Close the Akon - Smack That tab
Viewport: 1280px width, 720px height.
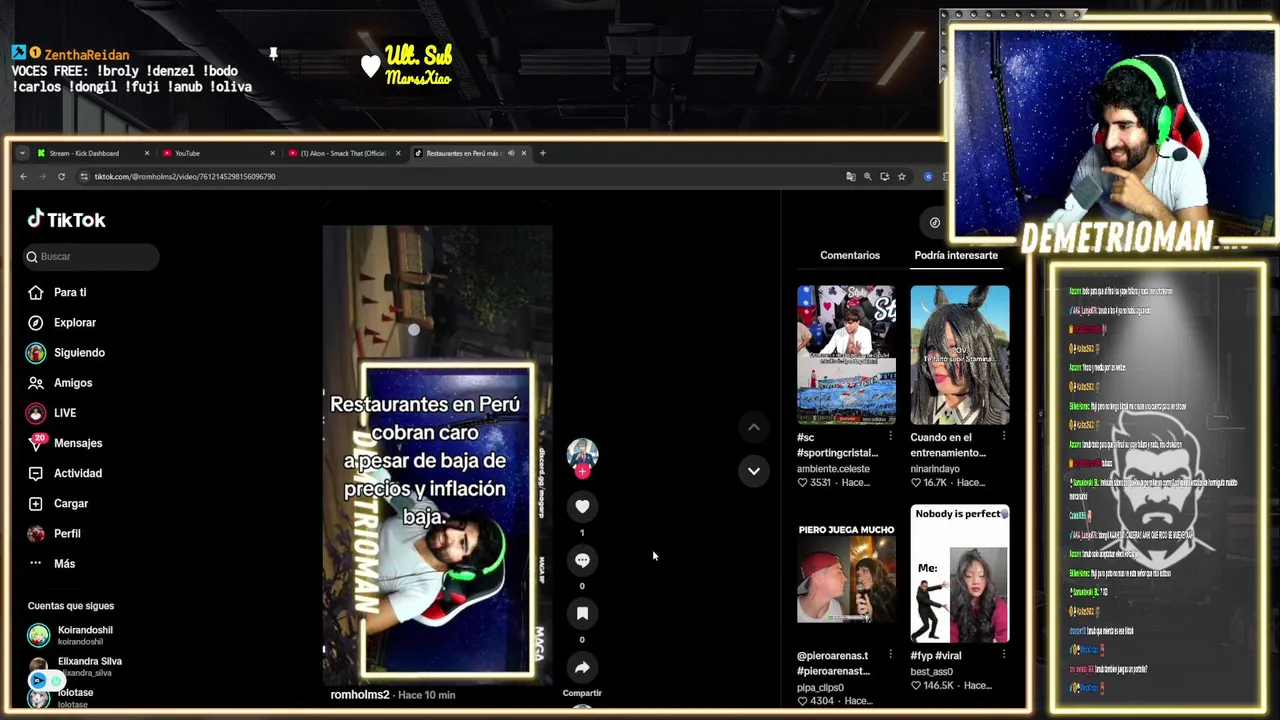click(x=398, y=153)
